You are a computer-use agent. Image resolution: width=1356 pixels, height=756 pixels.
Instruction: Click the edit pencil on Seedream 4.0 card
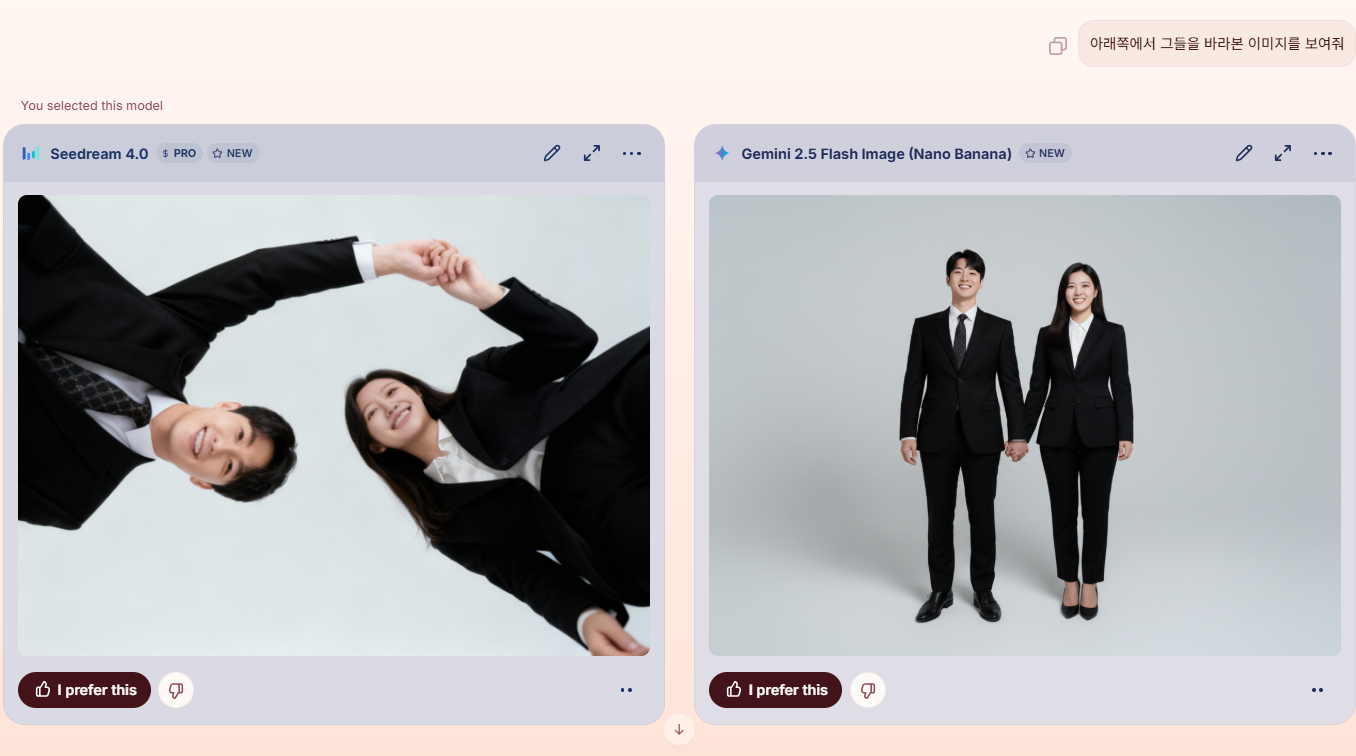(x=552, y=153)
